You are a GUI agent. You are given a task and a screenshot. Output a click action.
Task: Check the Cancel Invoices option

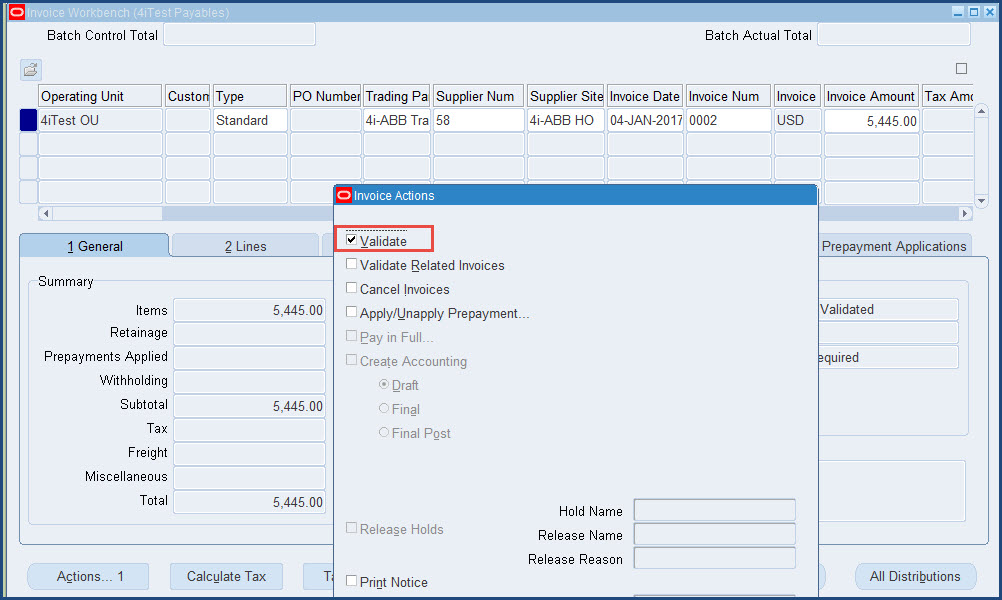pos(351,289)
